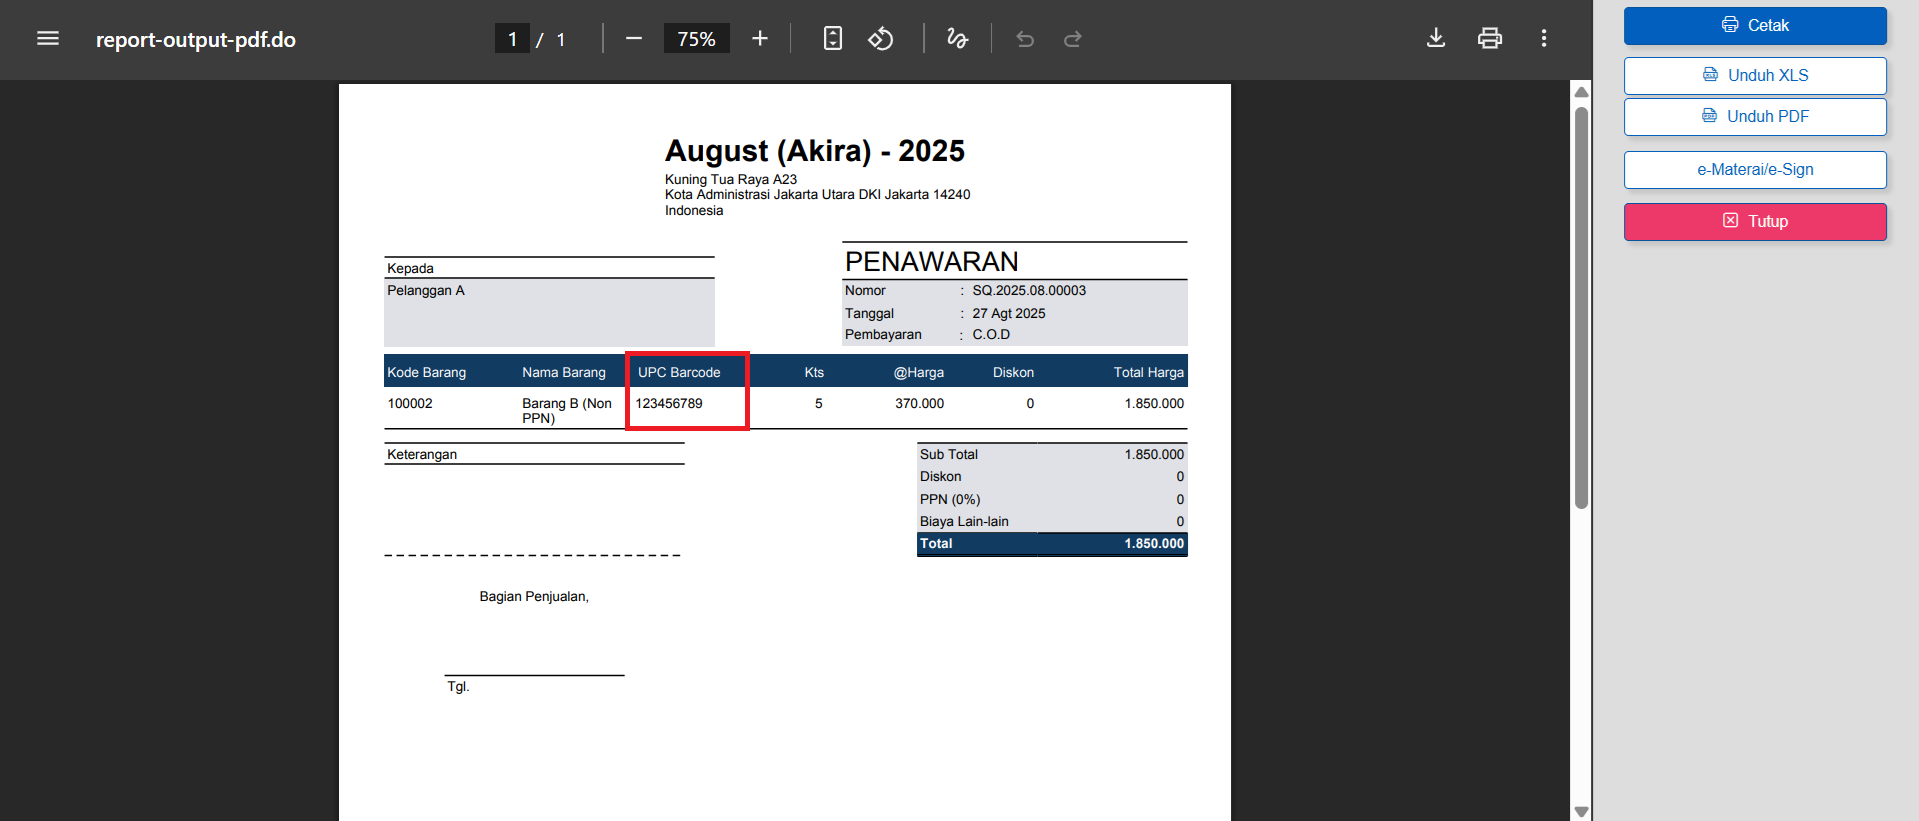Image resolution: width=1919 pixels, height=821 pixels.
Task: Click the Tgl. signature date label
Action: click(x=458, y=687)
